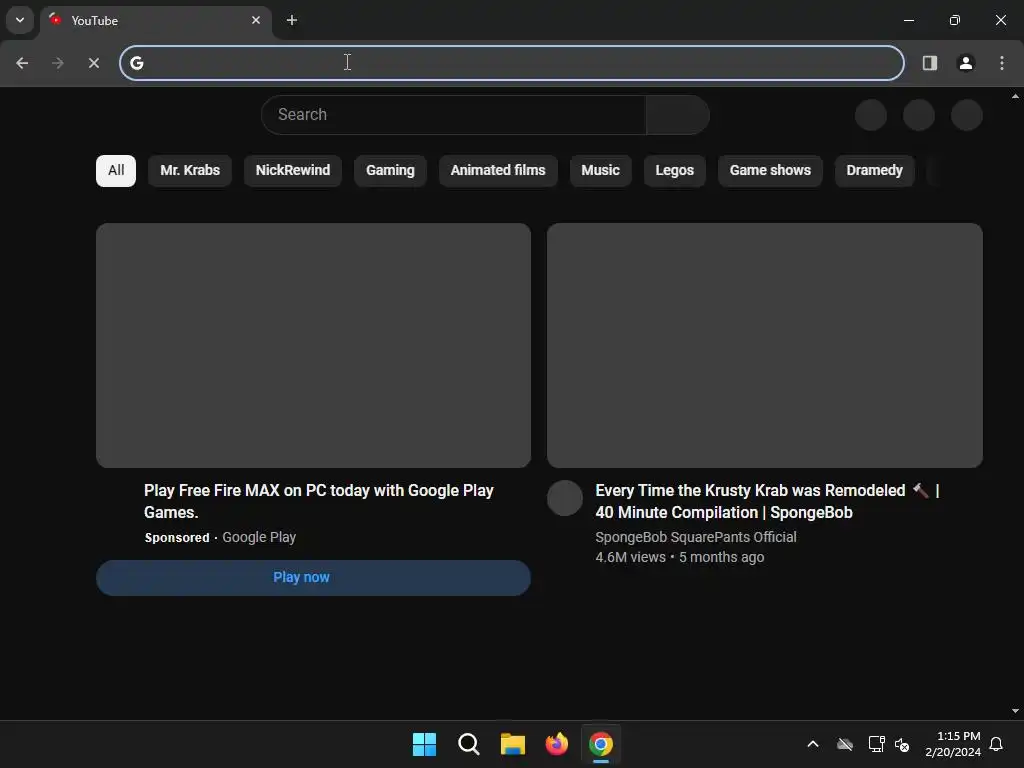Select the Music filter chip
This screenshot has width=1024, height=768.
tap(600, 170)
